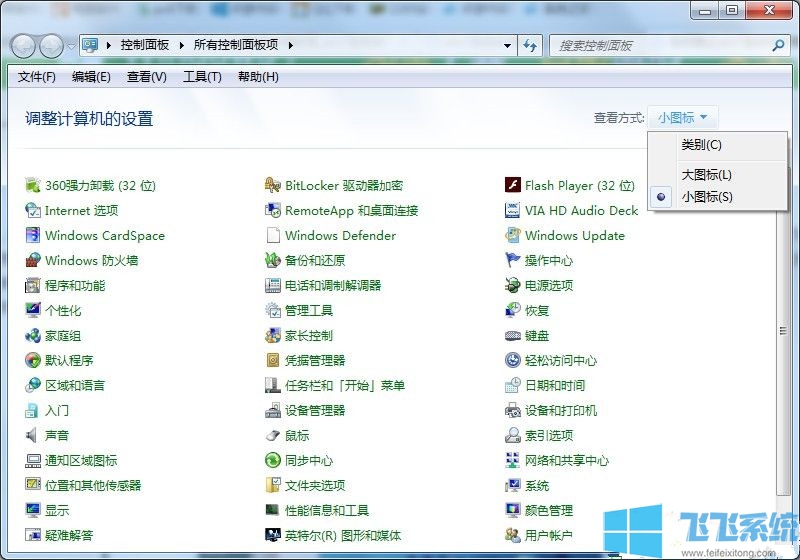Open the 文件(F) menu
The height and width of the screenshot is (560, 800).
click(x=37, y=77)
